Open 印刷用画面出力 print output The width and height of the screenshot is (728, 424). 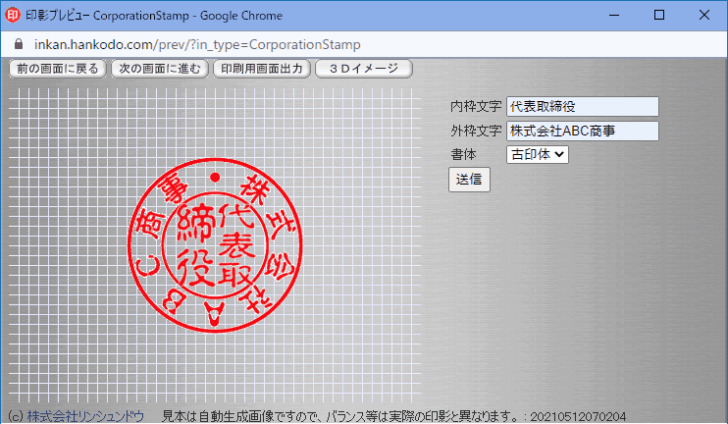(x=261, y=69)
